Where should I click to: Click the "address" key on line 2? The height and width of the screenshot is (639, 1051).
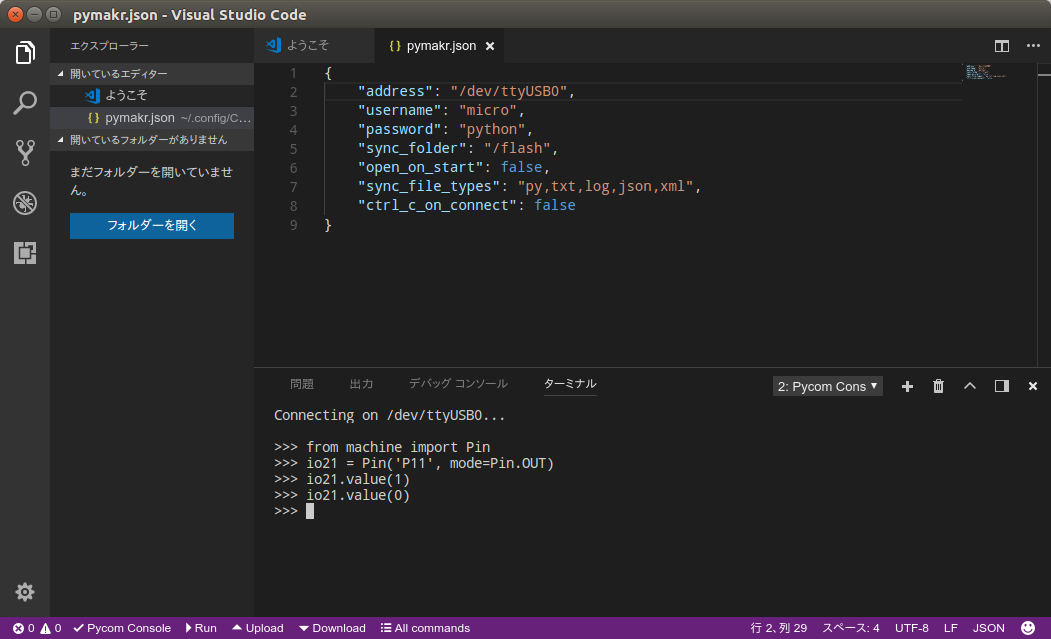[395, 91]
